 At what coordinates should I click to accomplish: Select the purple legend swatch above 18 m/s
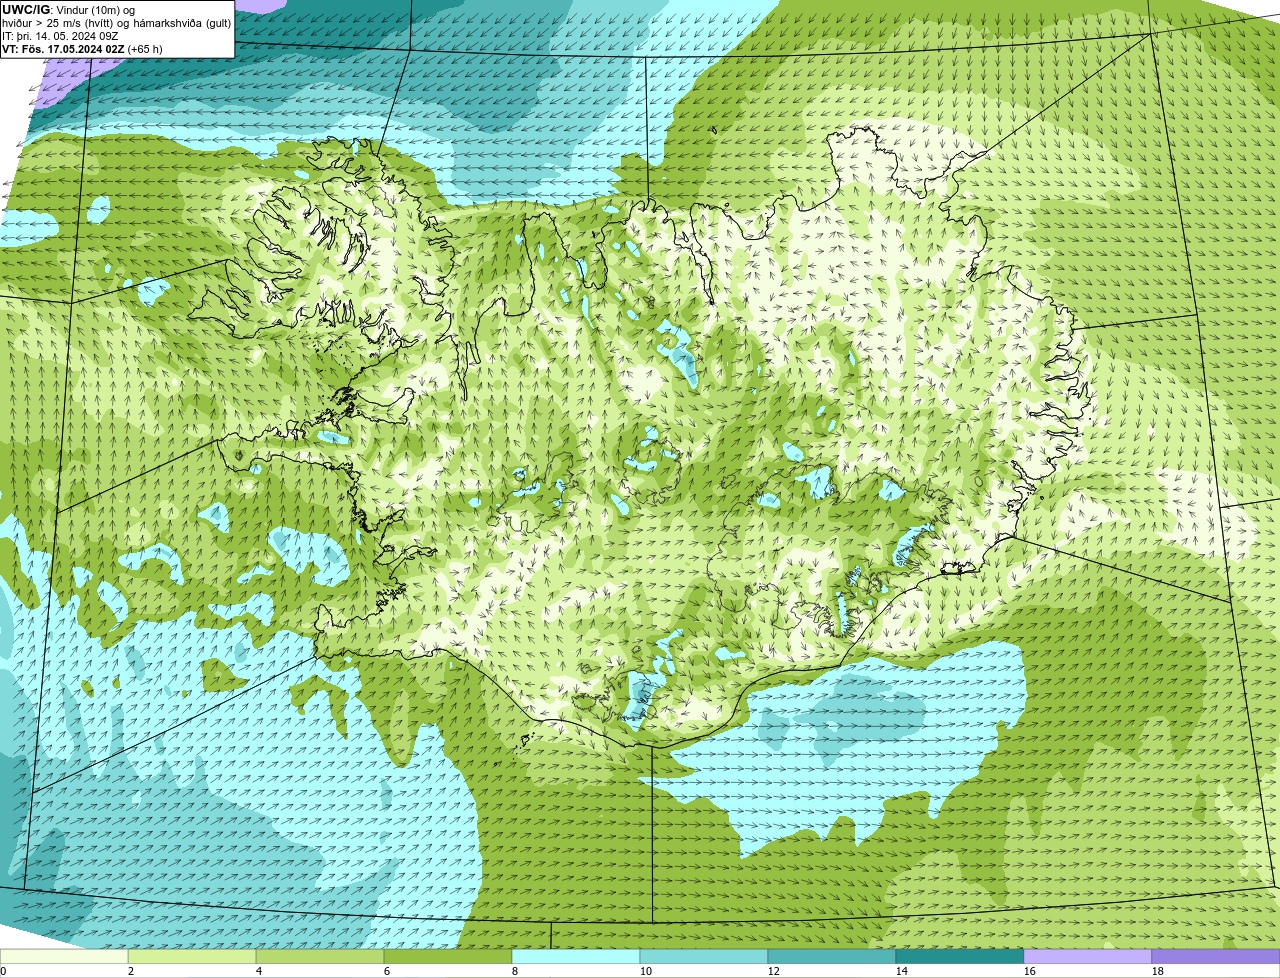point(1216,956)
